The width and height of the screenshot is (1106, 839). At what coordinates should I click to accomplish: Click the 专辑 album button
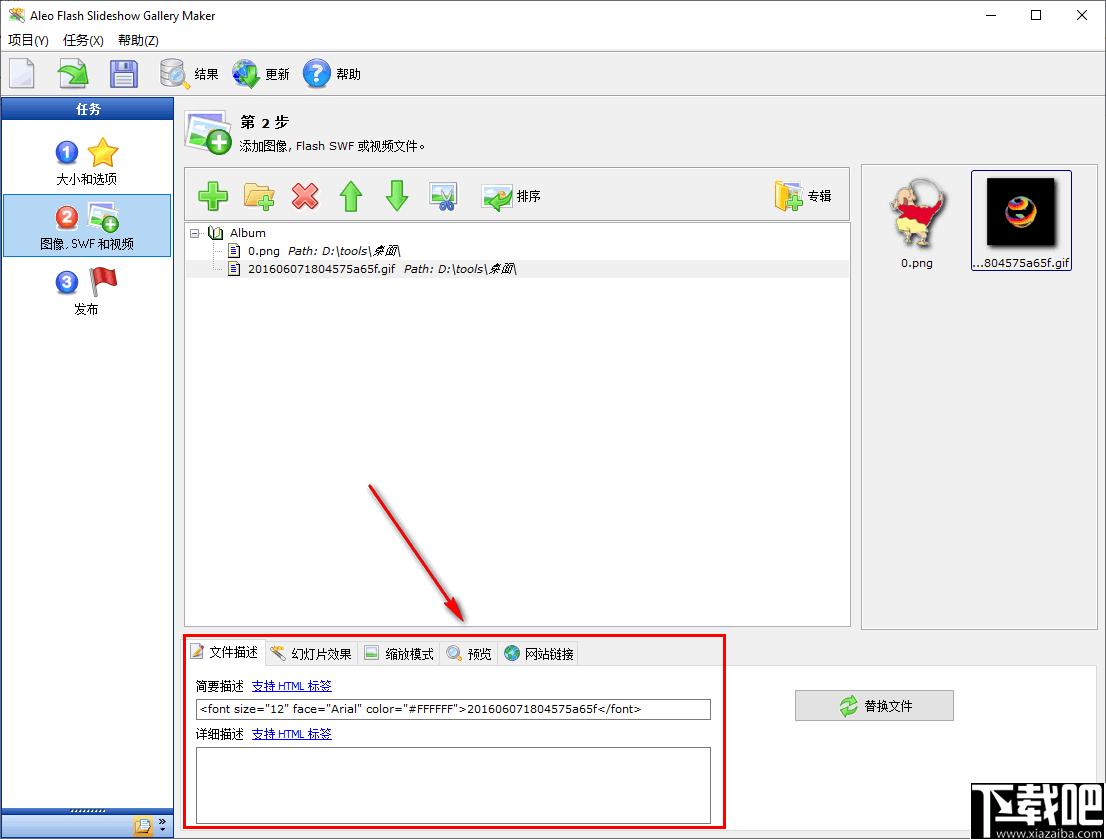803,196
